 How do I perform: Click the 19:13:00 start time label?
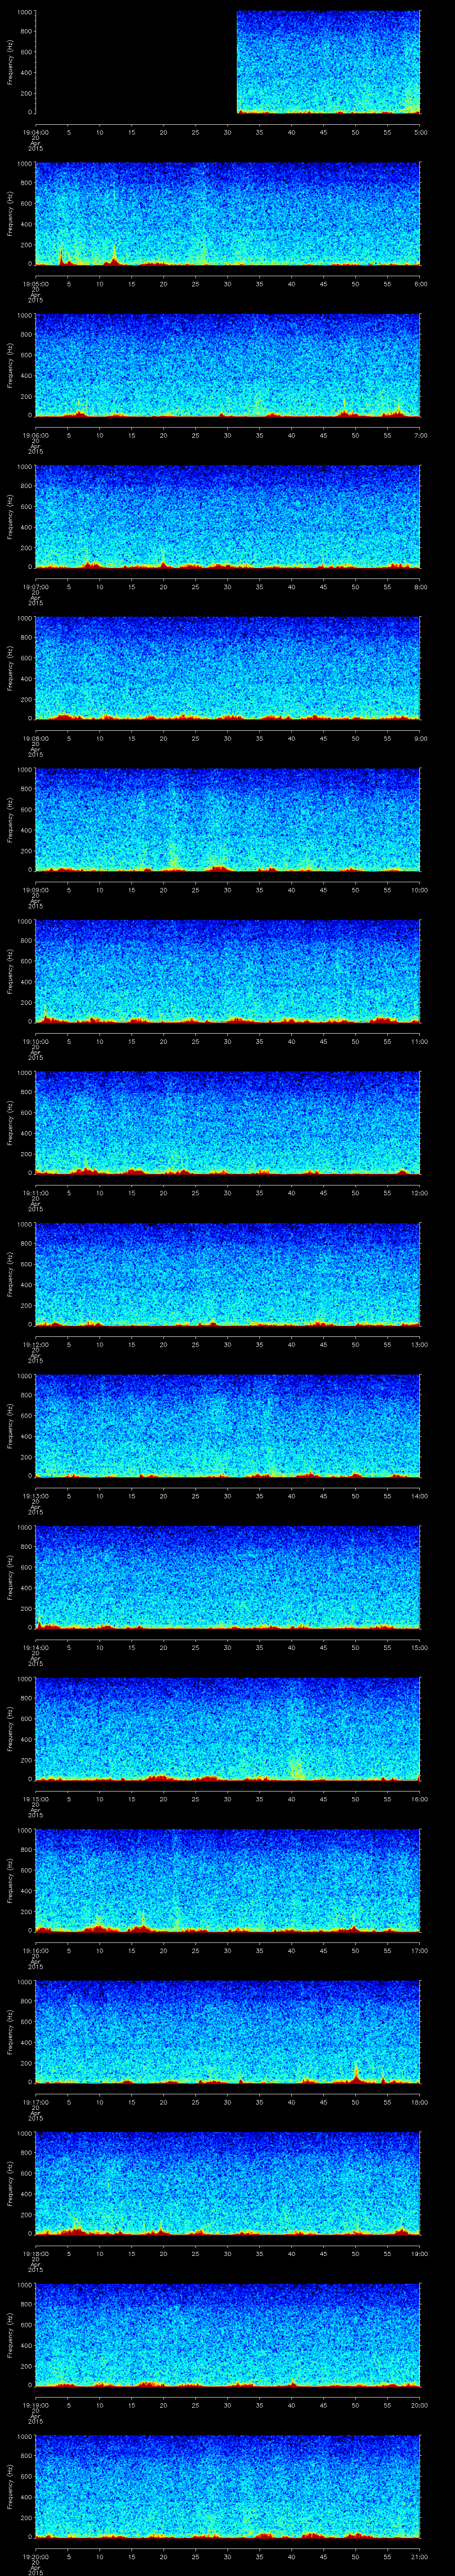tap(35, 1496)
